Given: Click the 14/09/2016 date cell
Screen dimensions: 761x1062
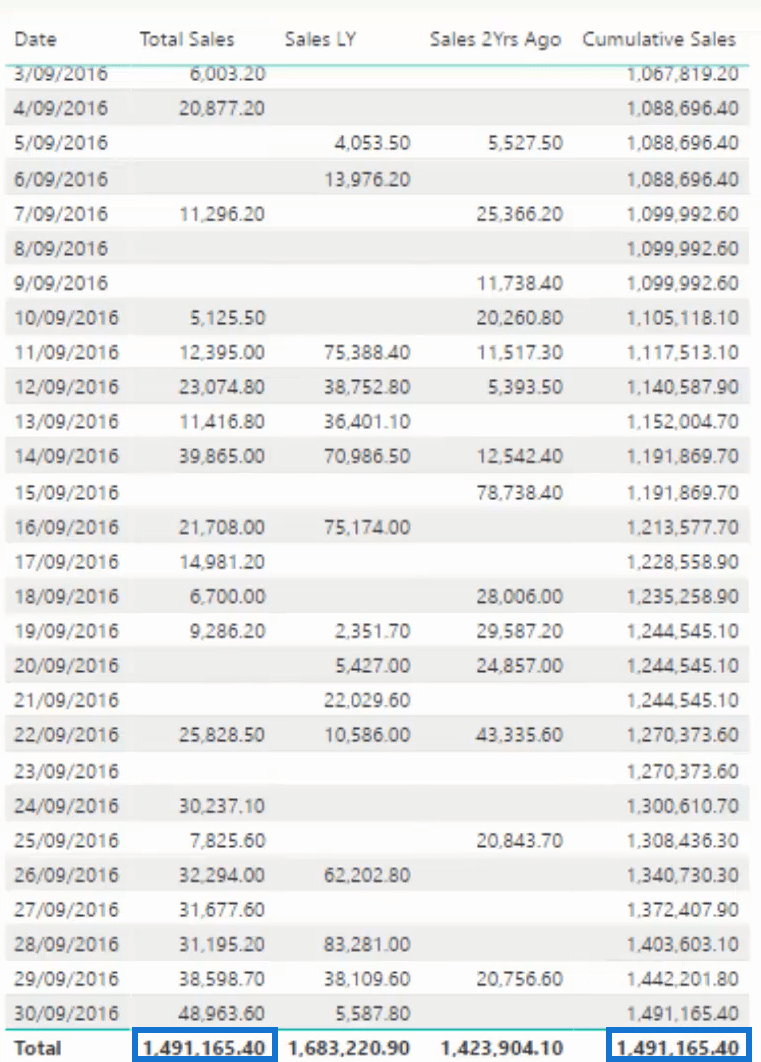Looking at the screenshot, I should tap(66, 456).
